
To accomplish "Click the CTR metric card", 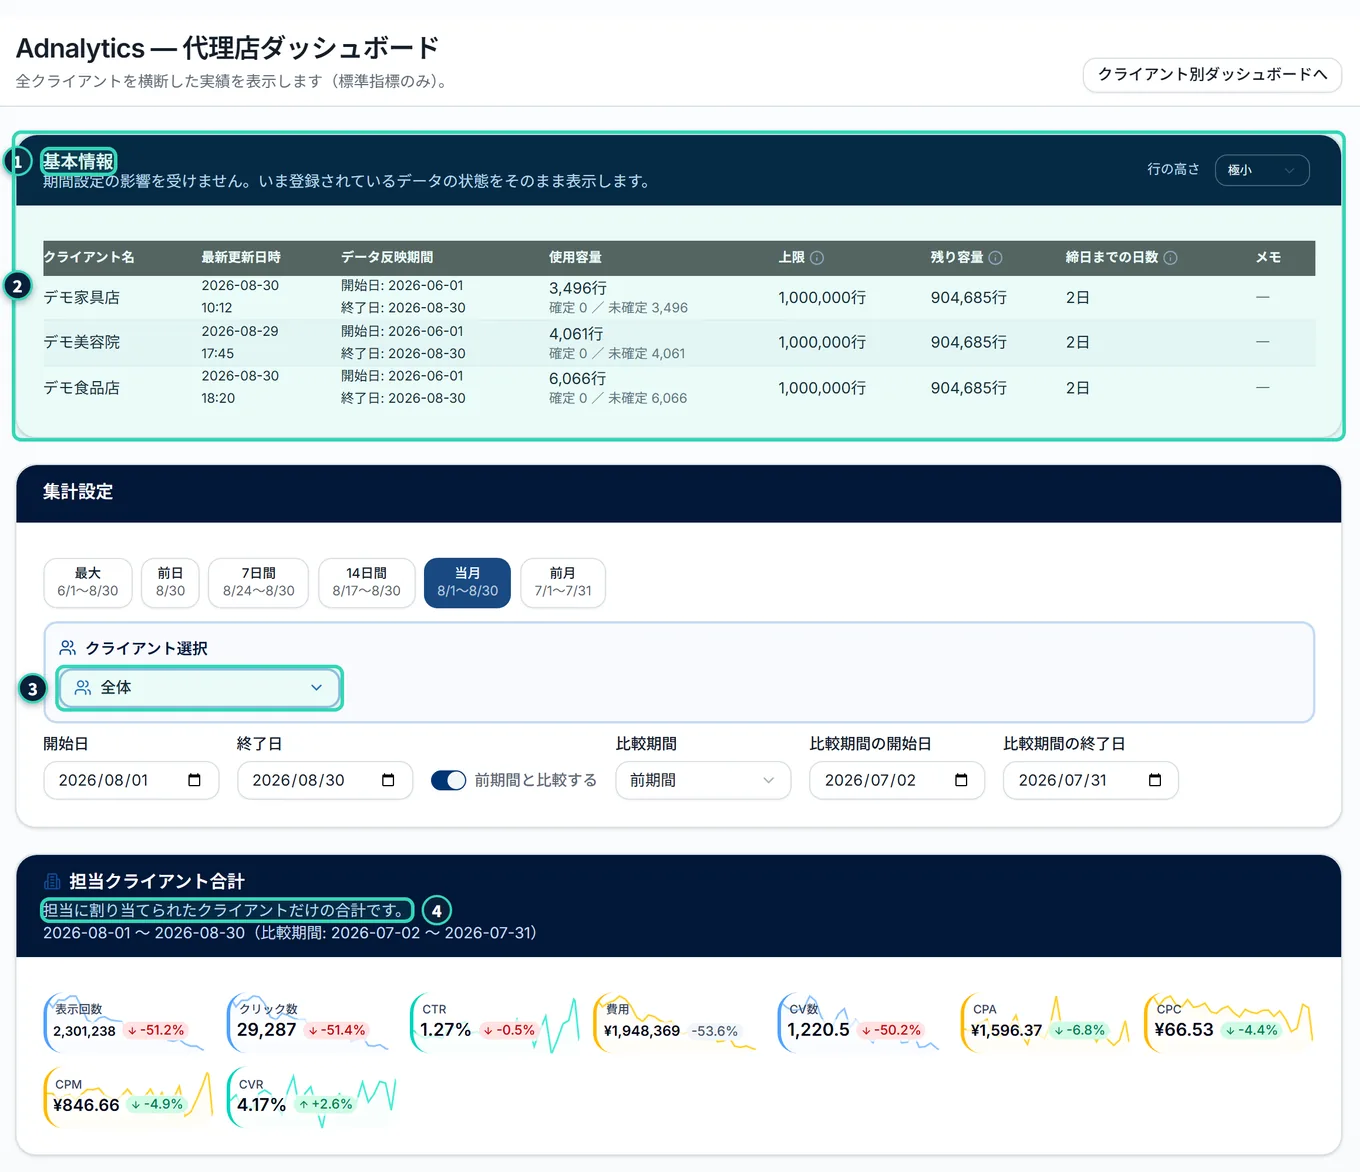I will 495,1022.
